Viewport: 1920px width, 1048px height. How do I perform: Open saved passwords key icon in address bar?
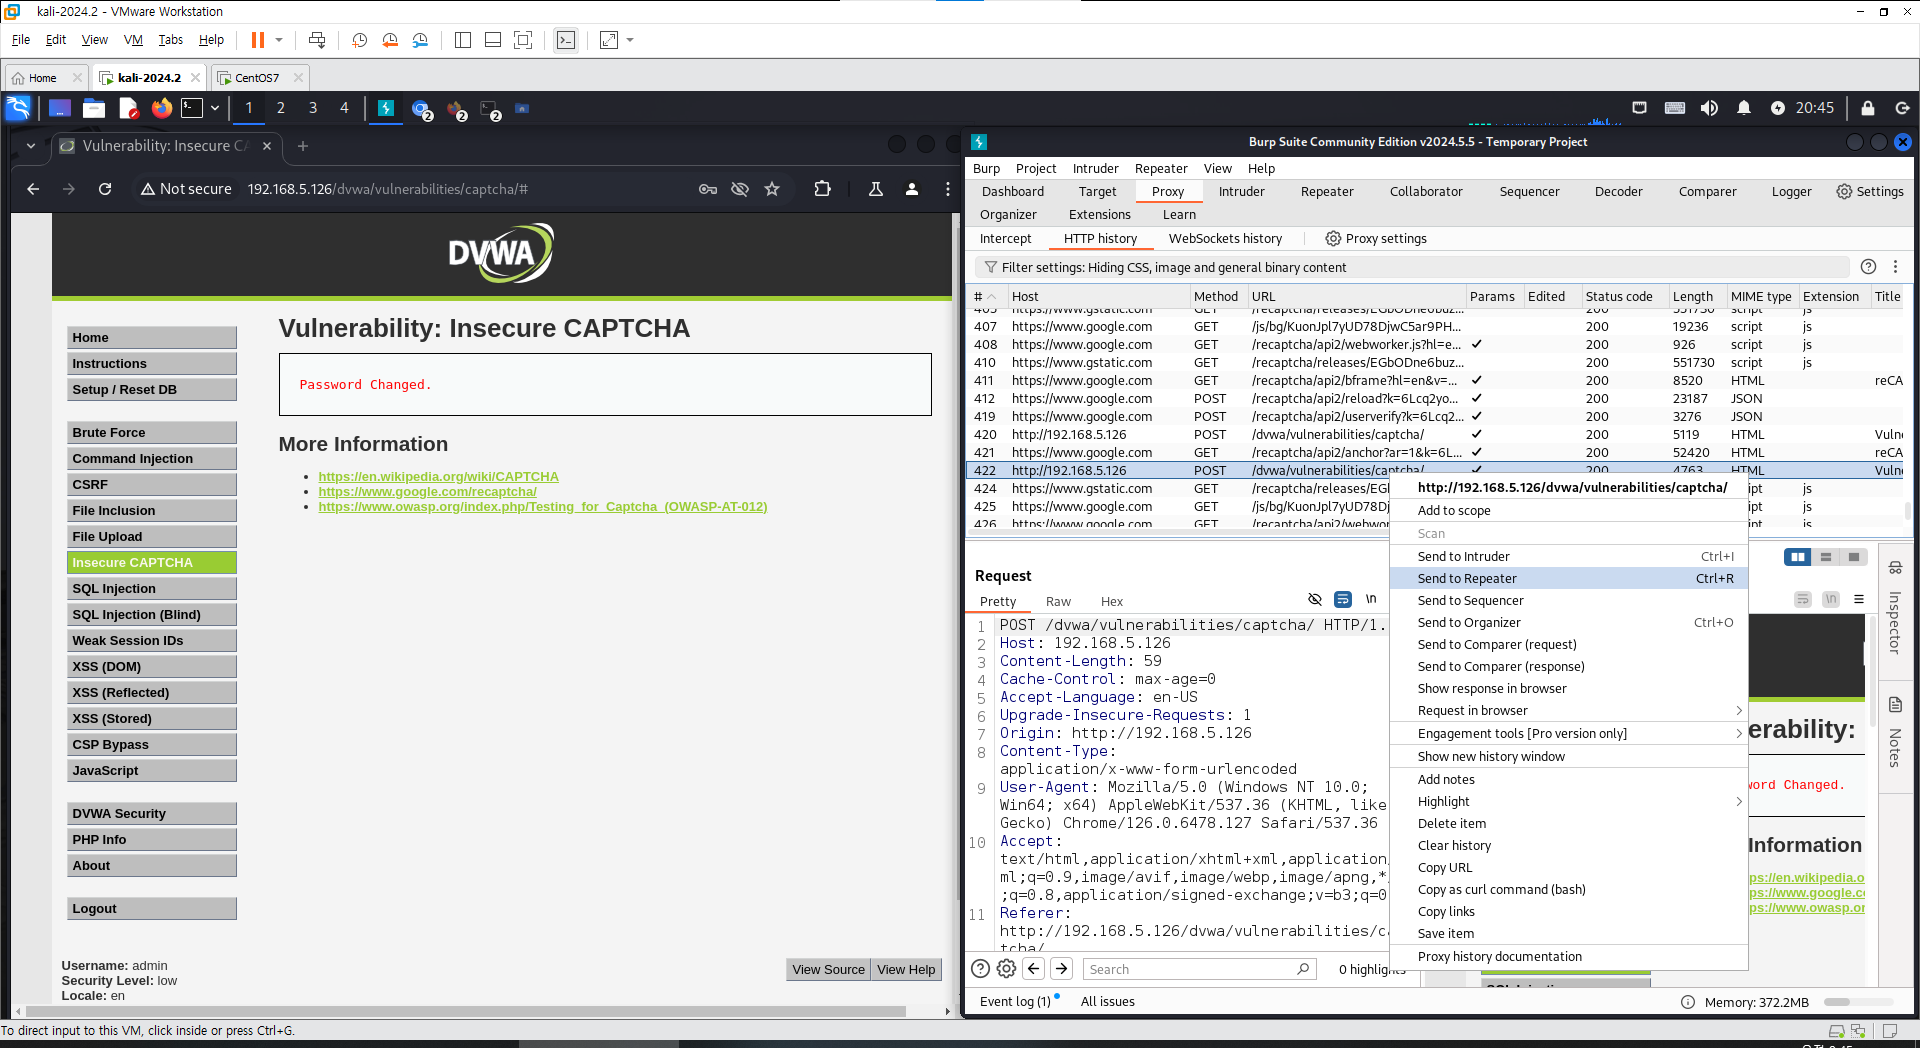pyautogui.click(x=708, y=189)
